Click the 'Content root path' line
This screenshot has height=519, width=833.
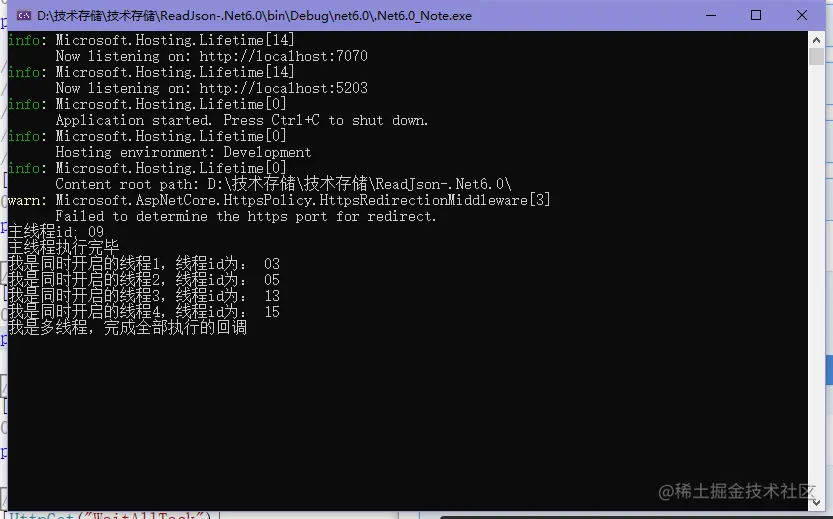tap(283, 184)
